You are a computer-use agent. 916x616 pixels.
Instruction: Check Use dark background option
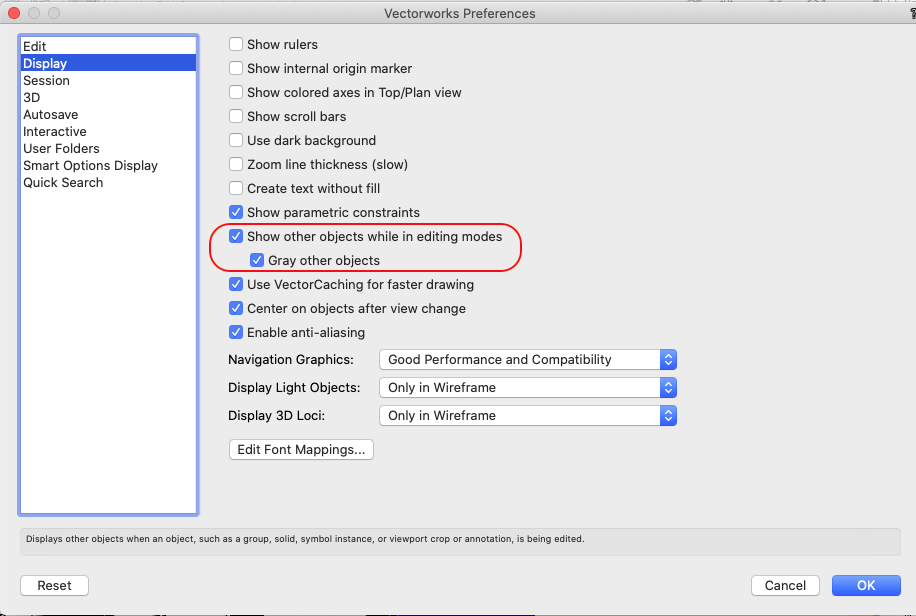(x=237, y=140)
